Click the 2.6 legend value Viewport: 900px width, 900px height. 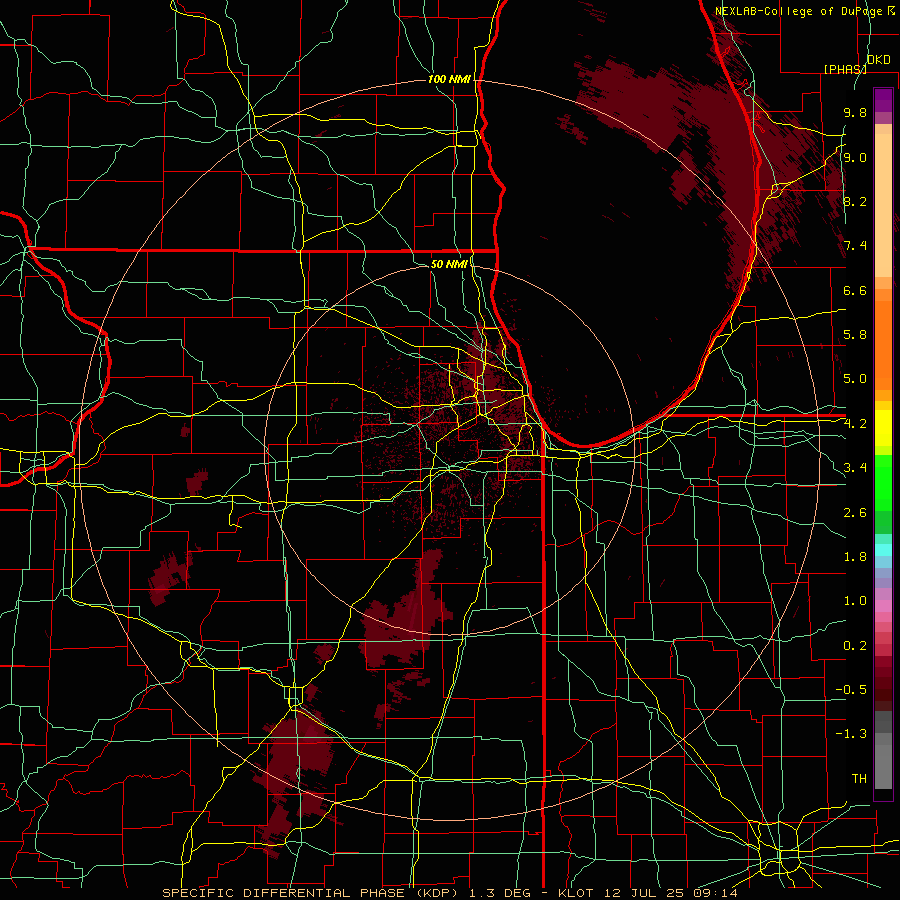tap(855, 513)
